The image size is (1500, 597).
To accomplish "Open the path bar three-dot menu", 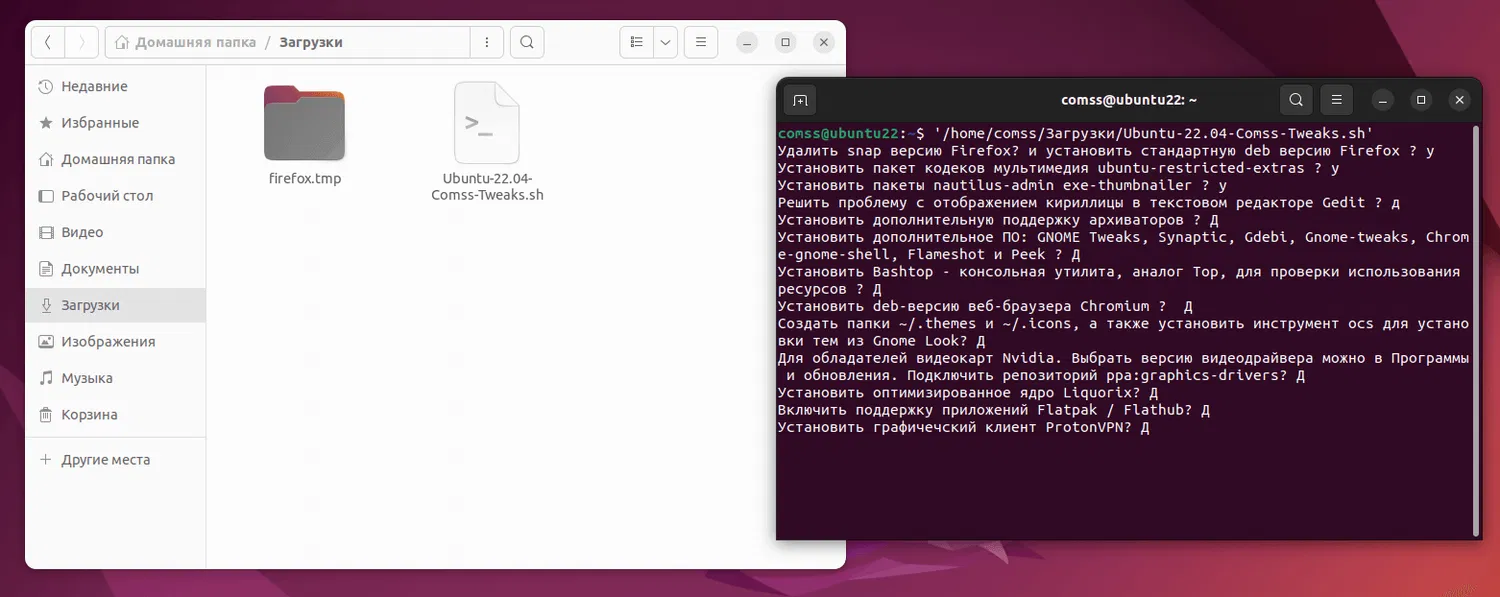I will click(x=487, y=42).
